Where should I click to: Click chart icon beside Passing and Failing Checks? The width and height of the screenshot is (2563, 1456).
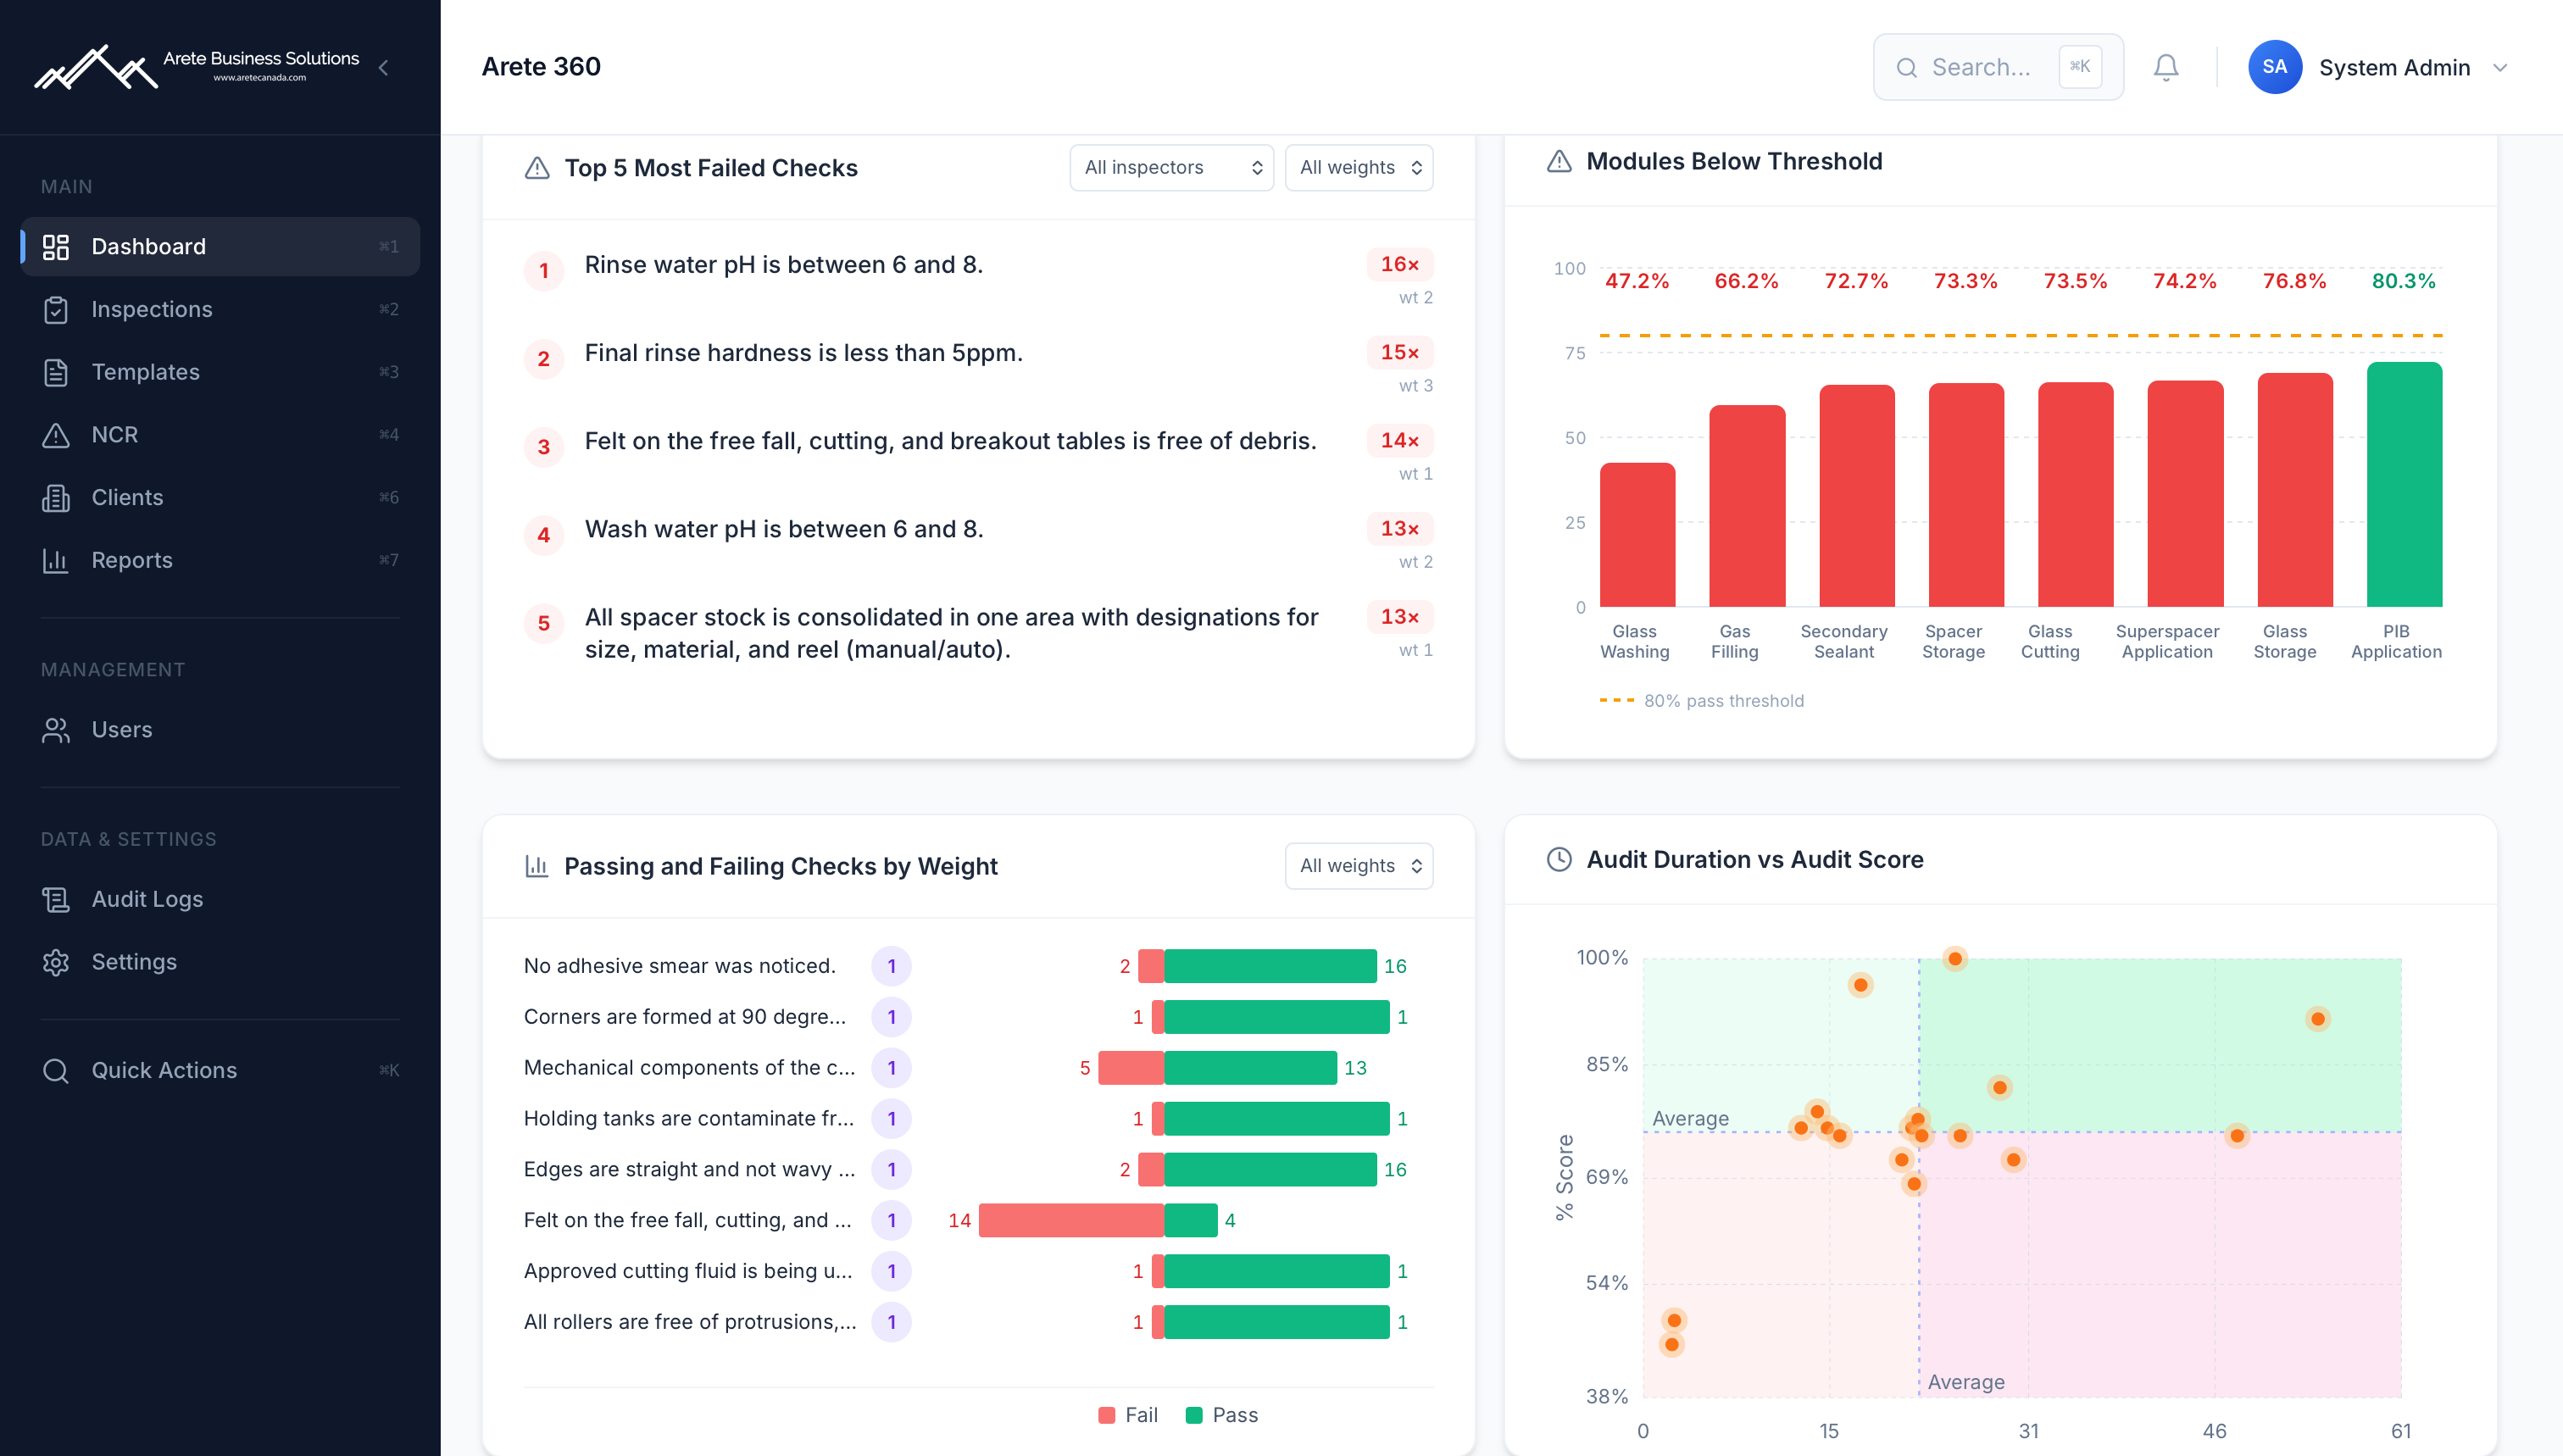[x=537, y=866]
